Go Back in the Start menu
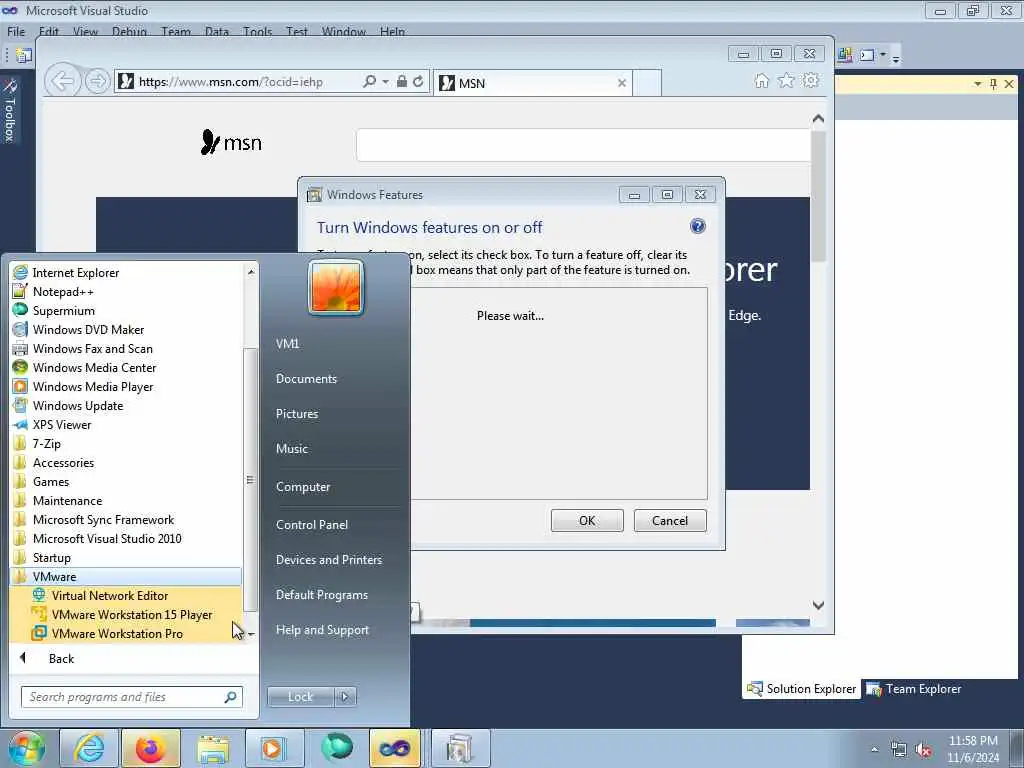The width and height of the screenshot is (1024, 768). (x=61, y=658)
